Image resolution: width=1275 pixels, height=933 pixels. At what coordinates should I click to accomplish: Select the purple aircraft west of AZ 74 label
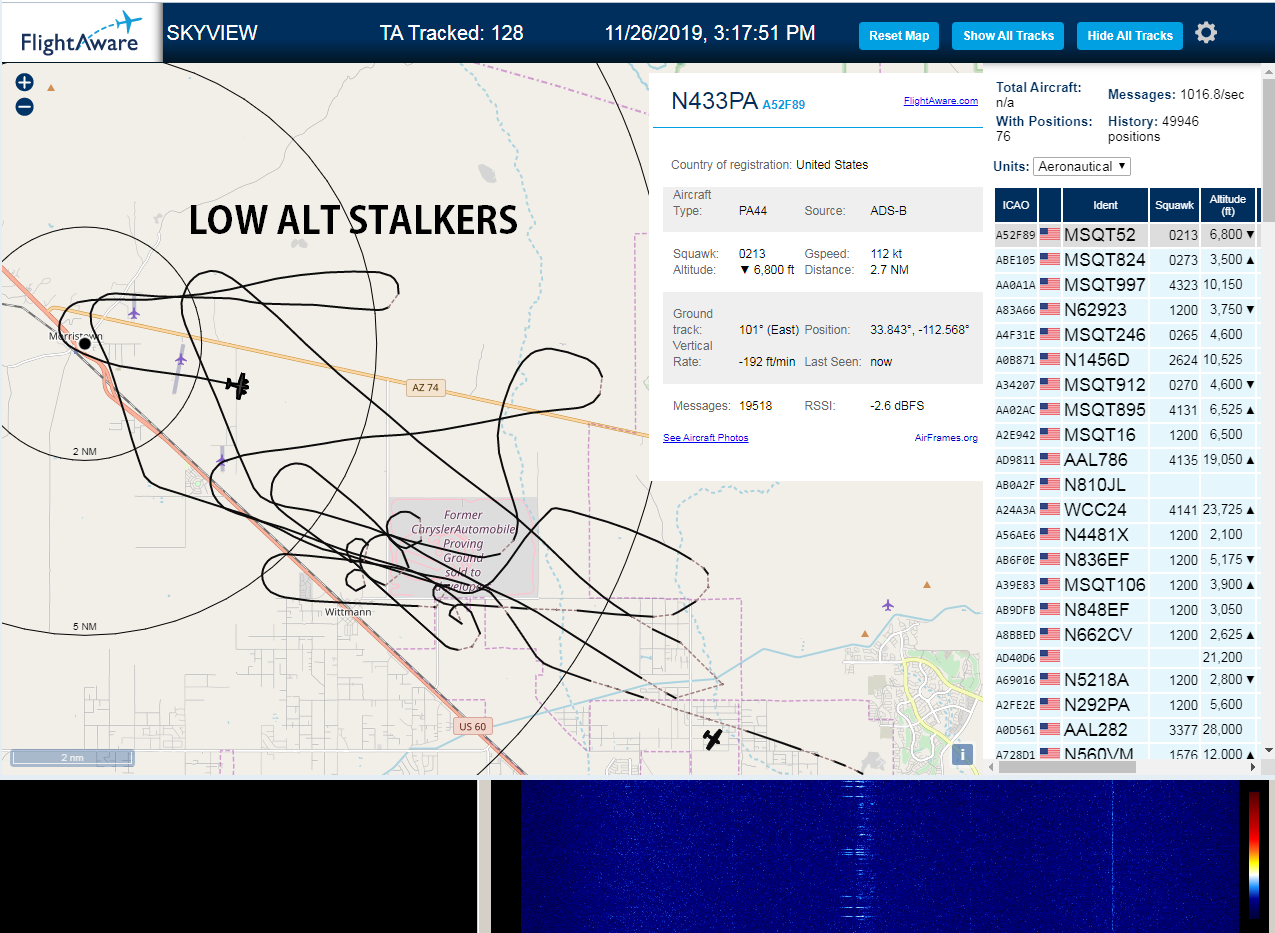(180, 358)
